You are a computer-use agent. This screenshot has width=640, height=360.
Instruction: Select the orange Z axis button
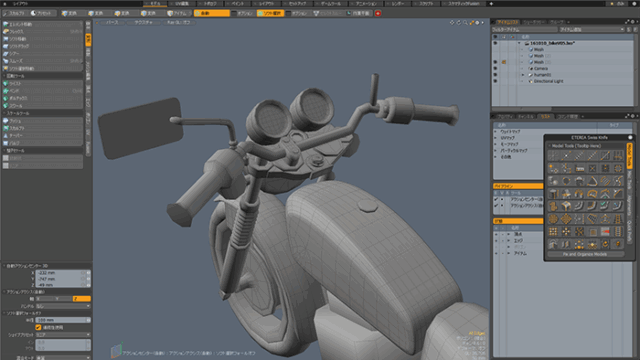(x=81, y=299)
